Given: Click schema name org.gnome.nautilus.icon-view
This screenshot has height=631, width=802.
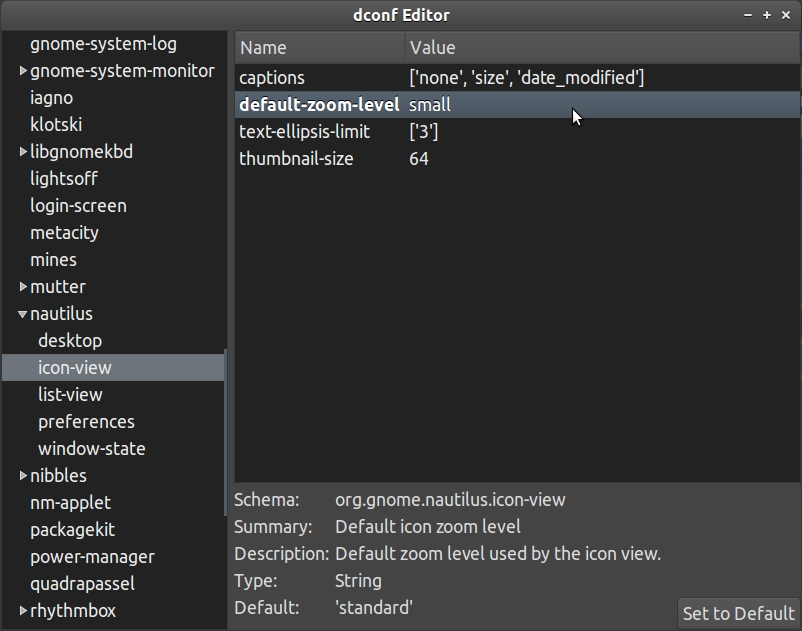Looking at the screenshot, I should [x=450, y=500].
